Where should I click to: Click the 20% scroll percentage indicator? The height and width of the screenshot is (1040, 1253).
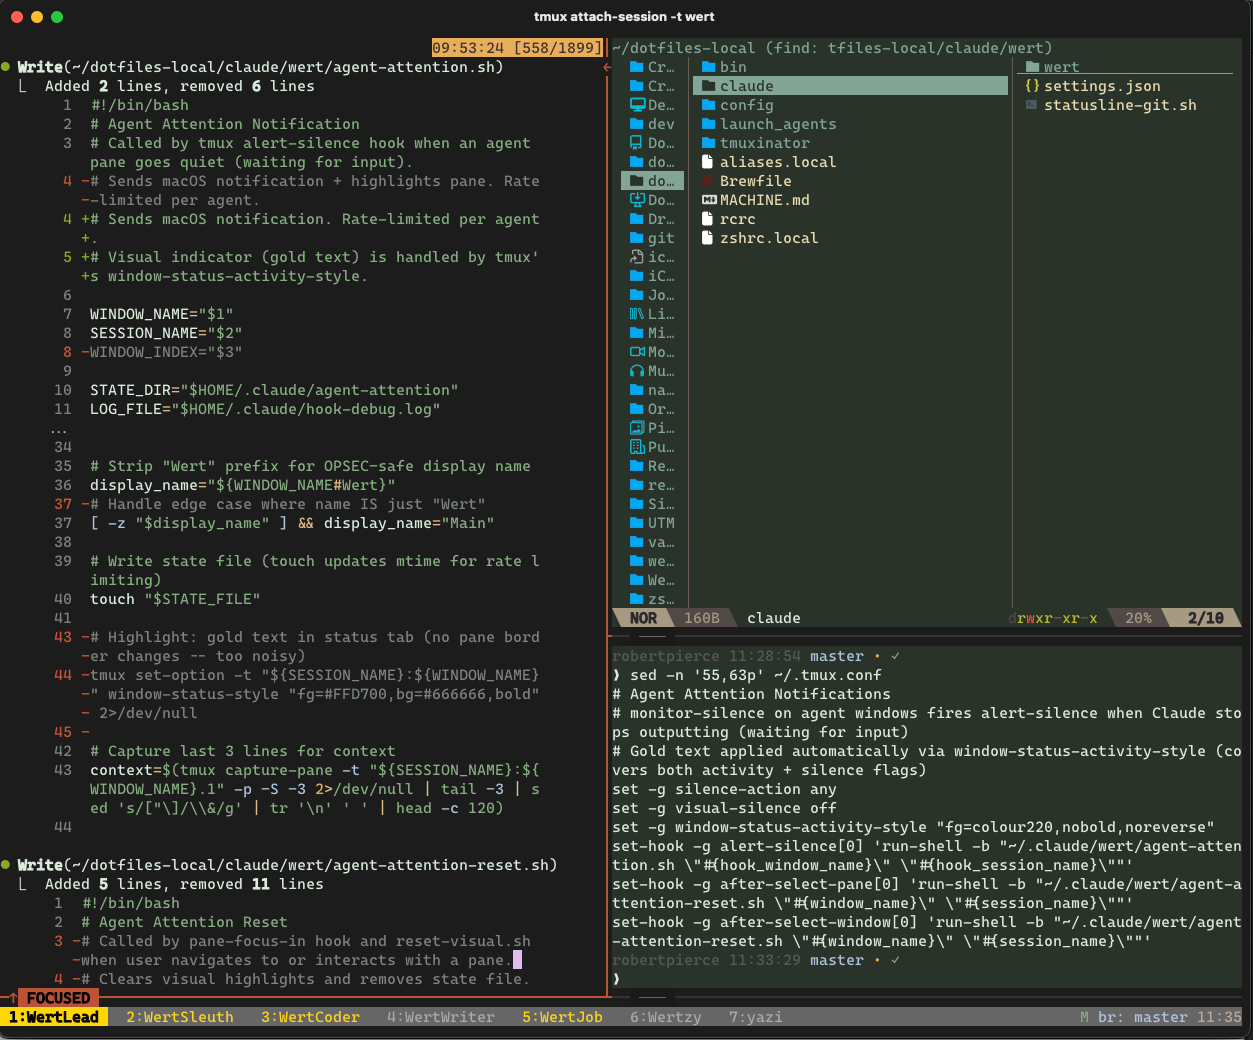tap(1137, 618)
